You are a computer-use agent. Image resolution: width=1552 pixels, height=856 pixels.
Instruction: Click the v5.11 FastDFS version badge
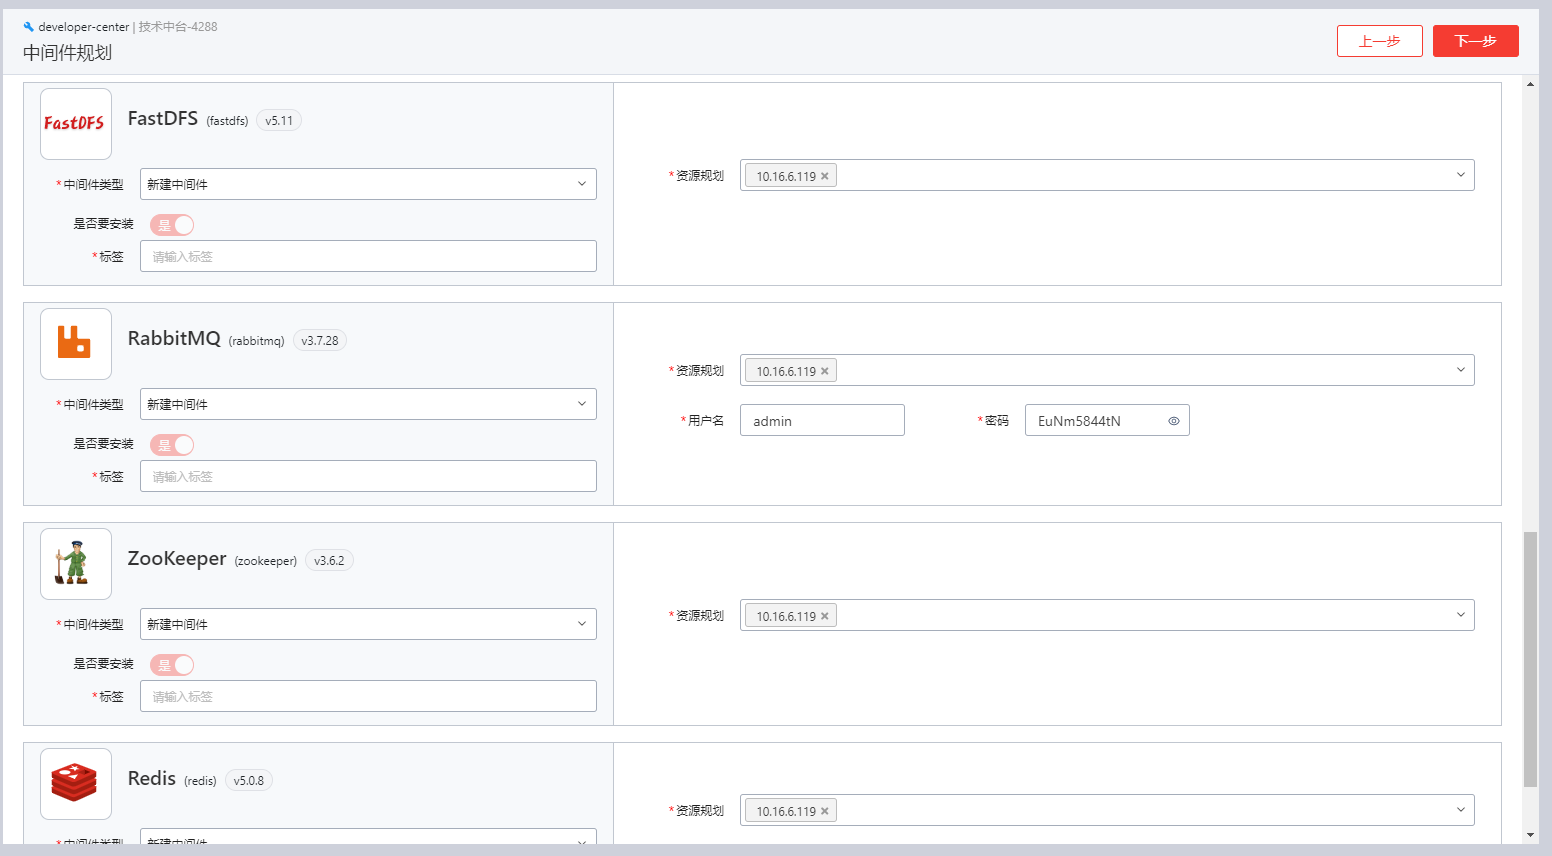coord(279,120)
